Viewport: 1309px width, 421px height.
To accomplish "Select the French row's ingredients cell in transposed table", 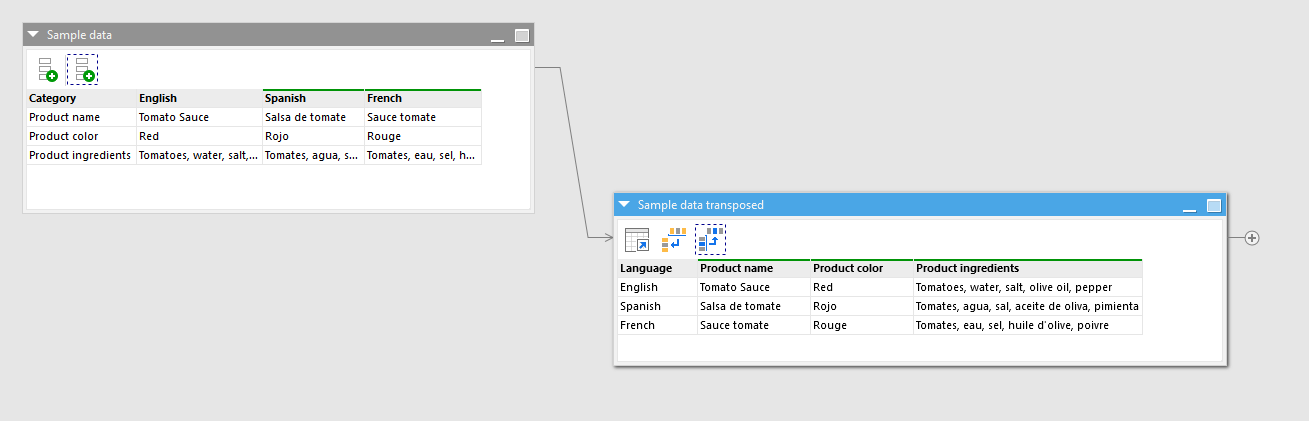I will [x=1027, y=325].
